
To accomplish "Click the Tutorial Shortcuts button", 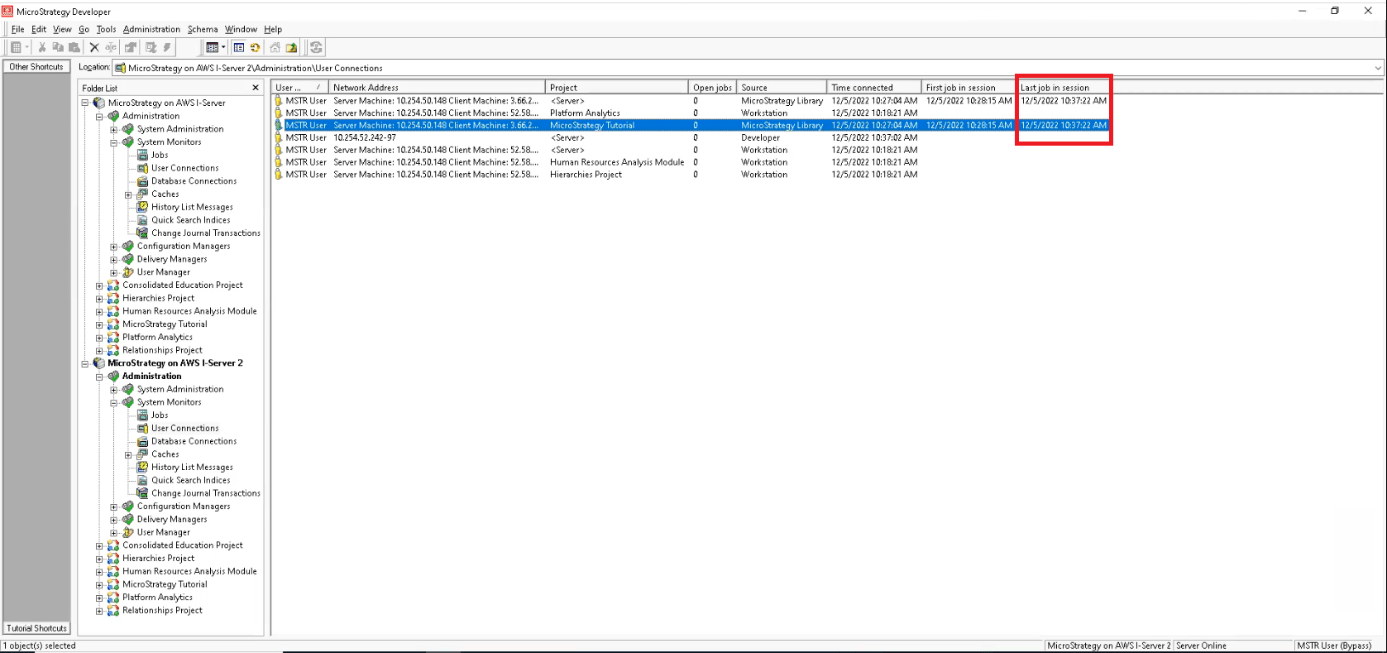I will 37,628.
